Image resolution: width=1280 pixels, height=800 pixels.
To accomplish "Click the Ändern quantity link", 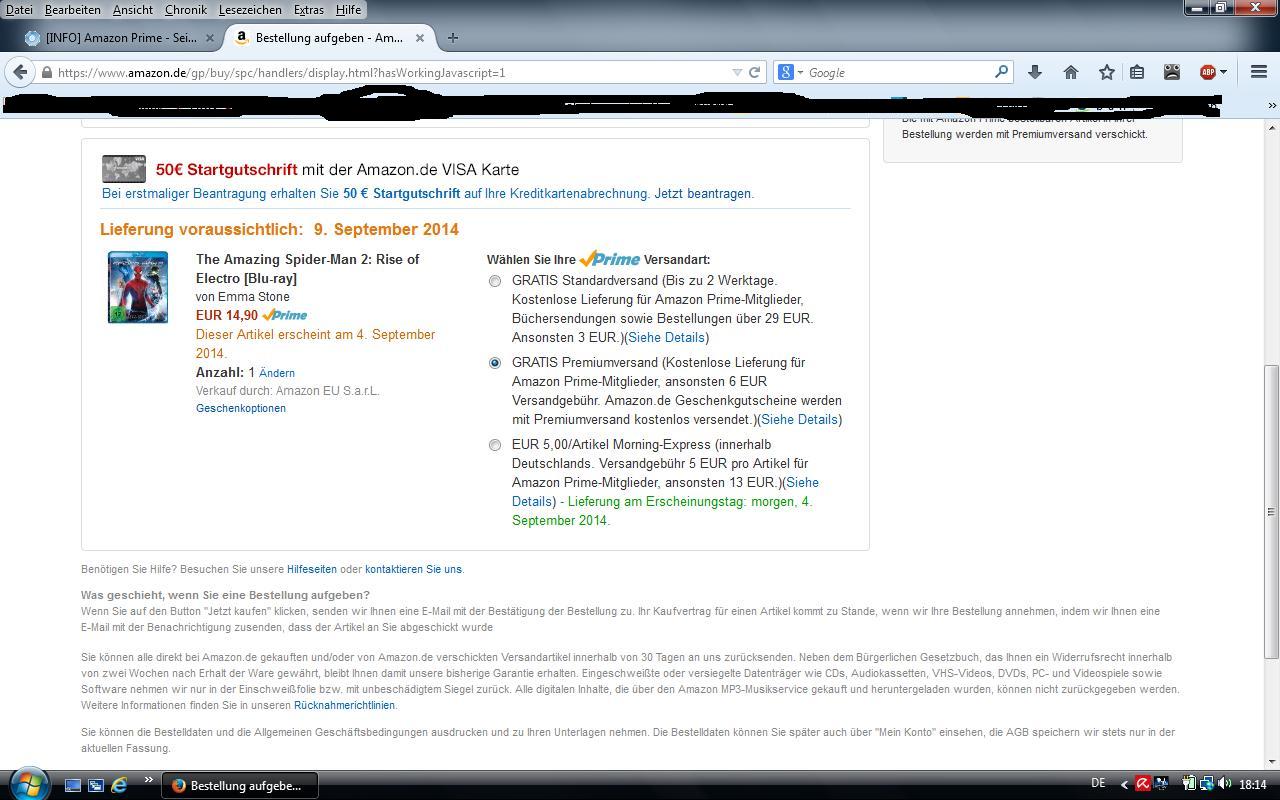I will tap(277, 373).
